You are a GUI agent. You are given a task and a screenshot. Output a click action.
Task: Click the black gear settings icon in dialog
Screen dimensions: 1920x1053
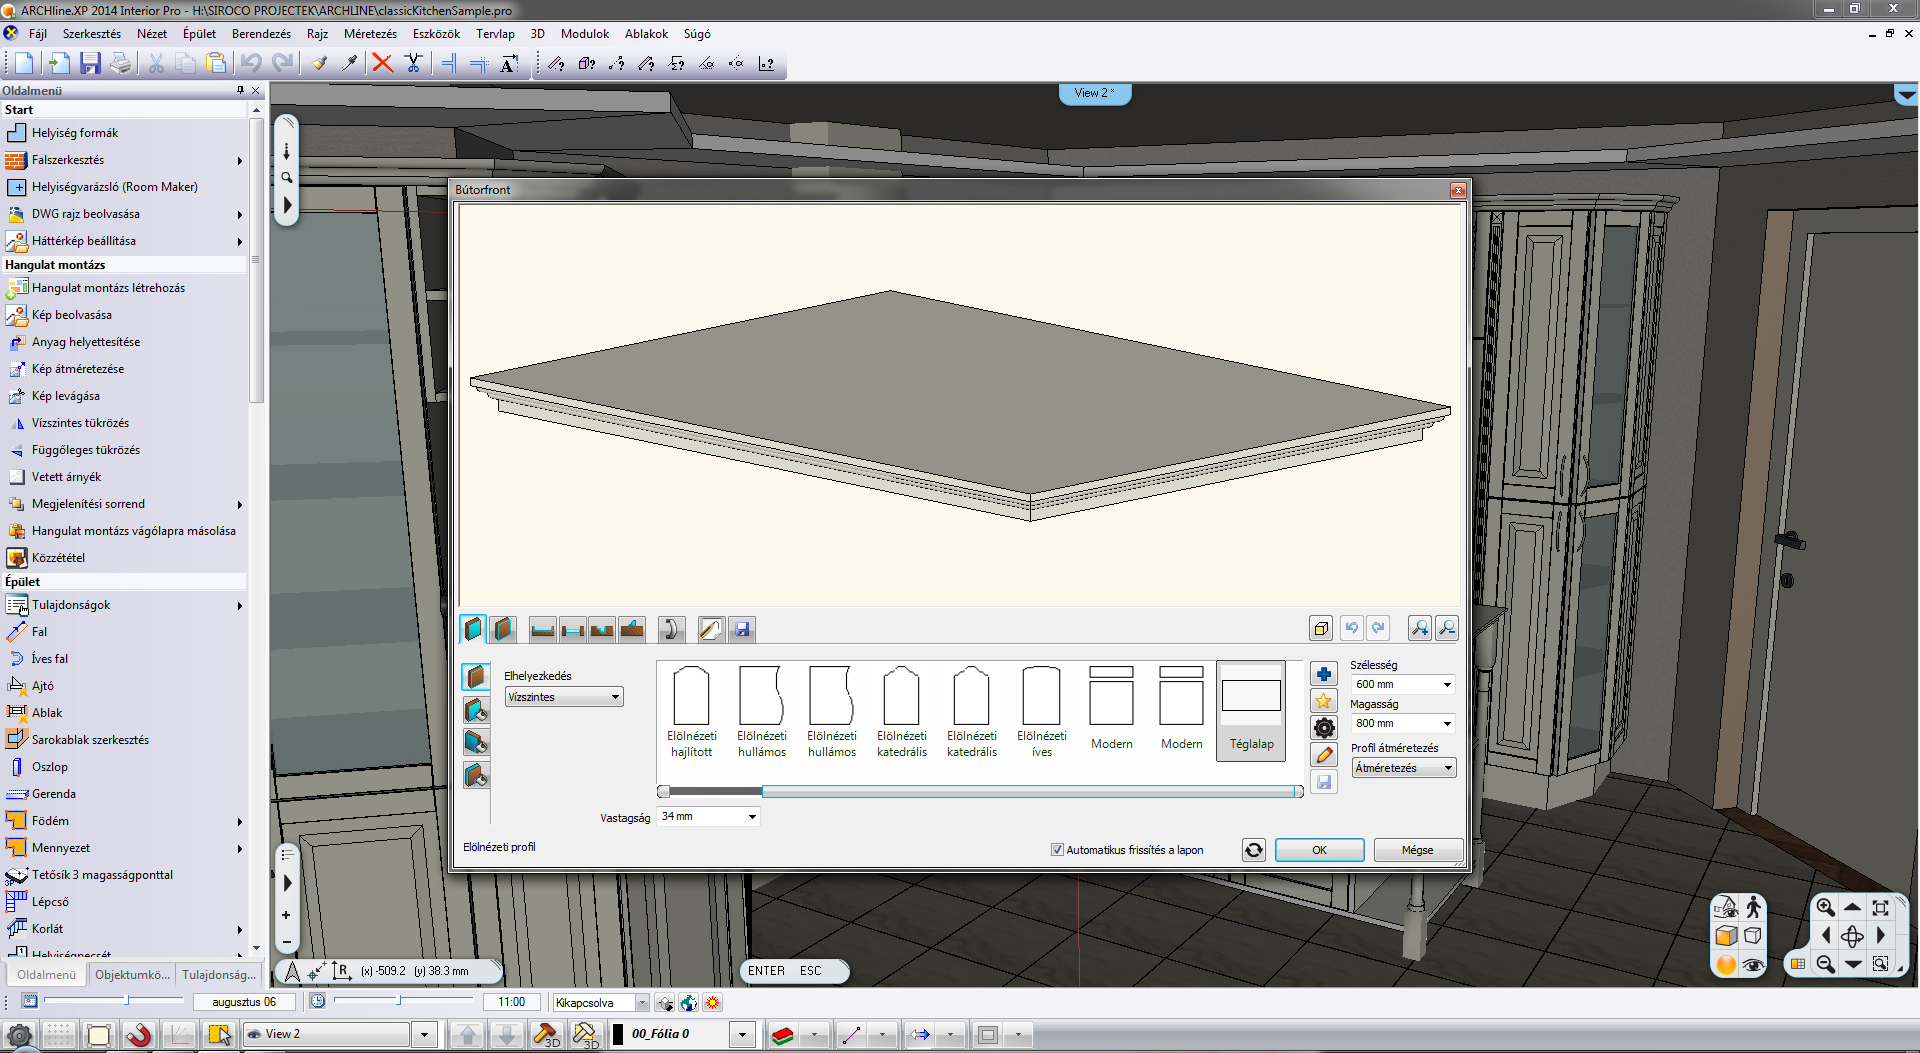(1324, 728)
